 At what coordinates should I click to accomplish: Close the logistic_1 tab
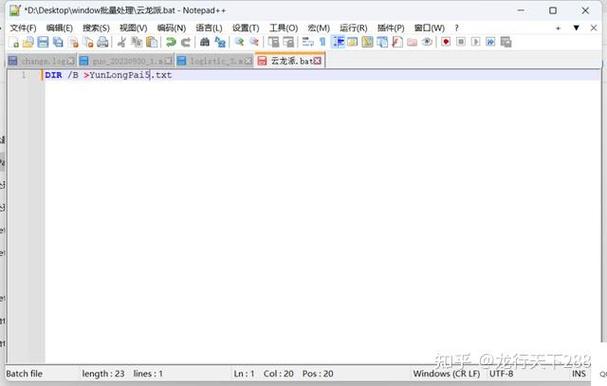pyautogui.click(x=248, y=61)
